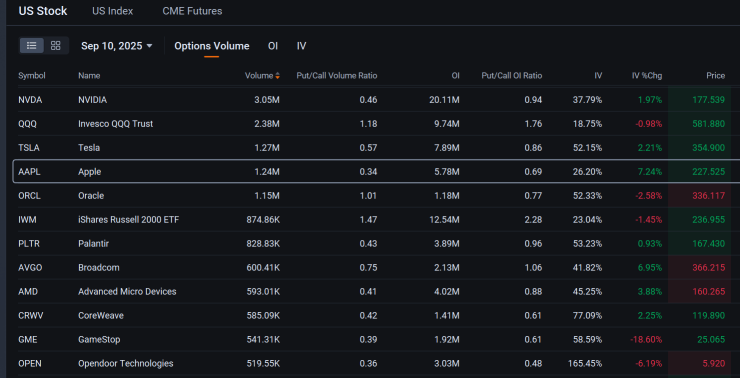Click Apple's price 227.525

pos(708,172)
